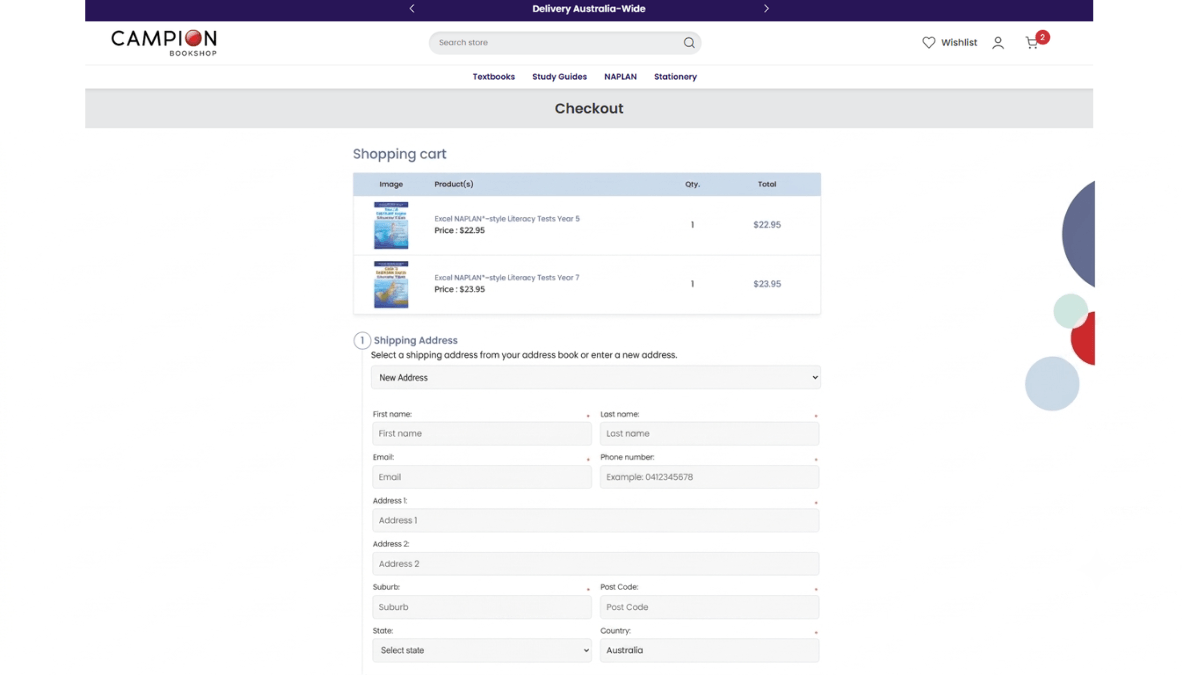Click the Total column header
The height and width of the screenshot is (675, 1200).
pos(767,184)
